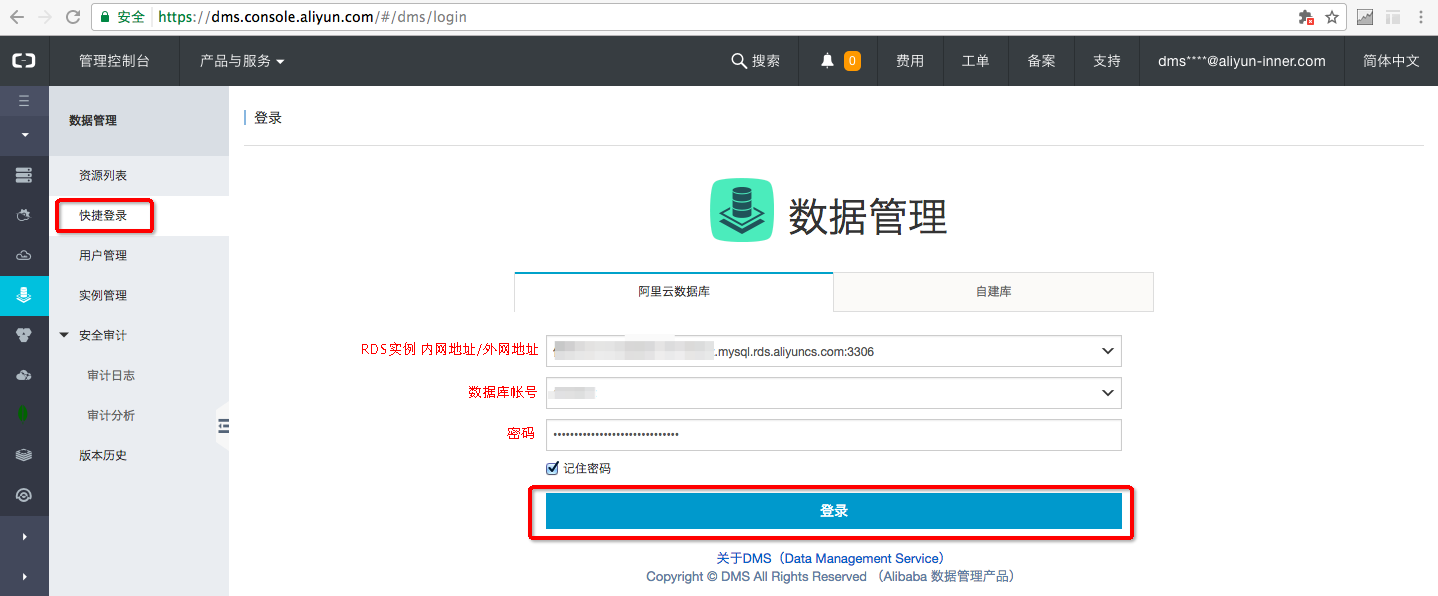
Task: Open the account dms****@aliyun-inner.com menu
Action: [x=1241, y=61]
